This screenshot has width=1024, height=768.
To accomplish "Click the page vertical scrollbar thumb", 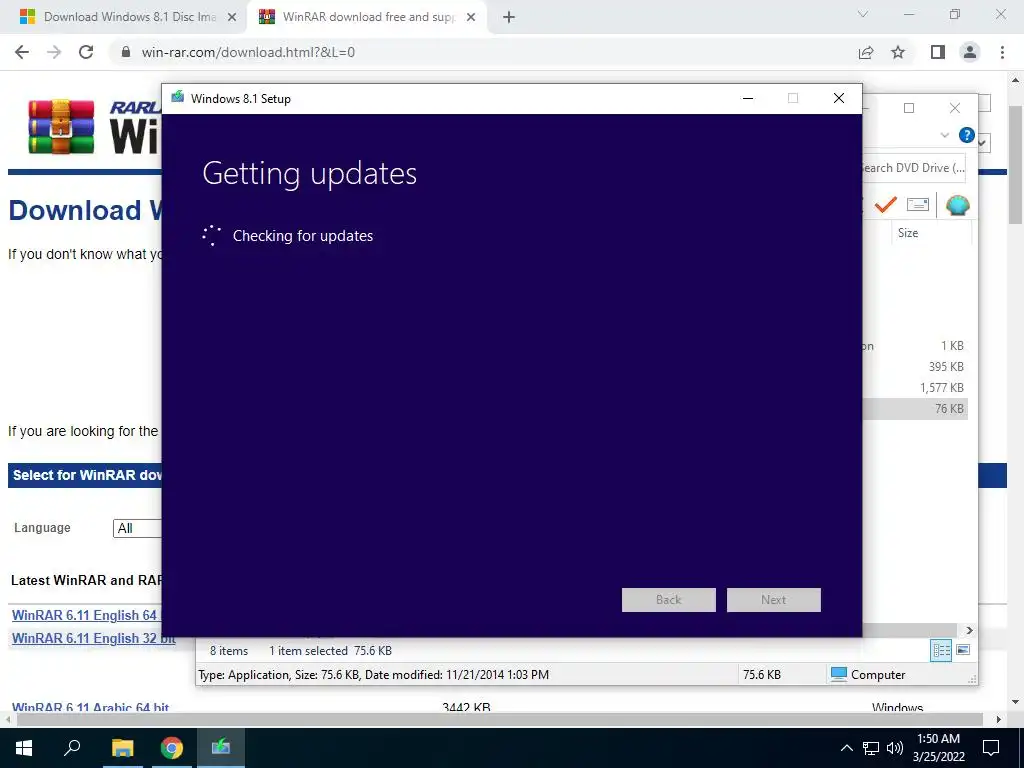I will click(x=1016, y=163).
